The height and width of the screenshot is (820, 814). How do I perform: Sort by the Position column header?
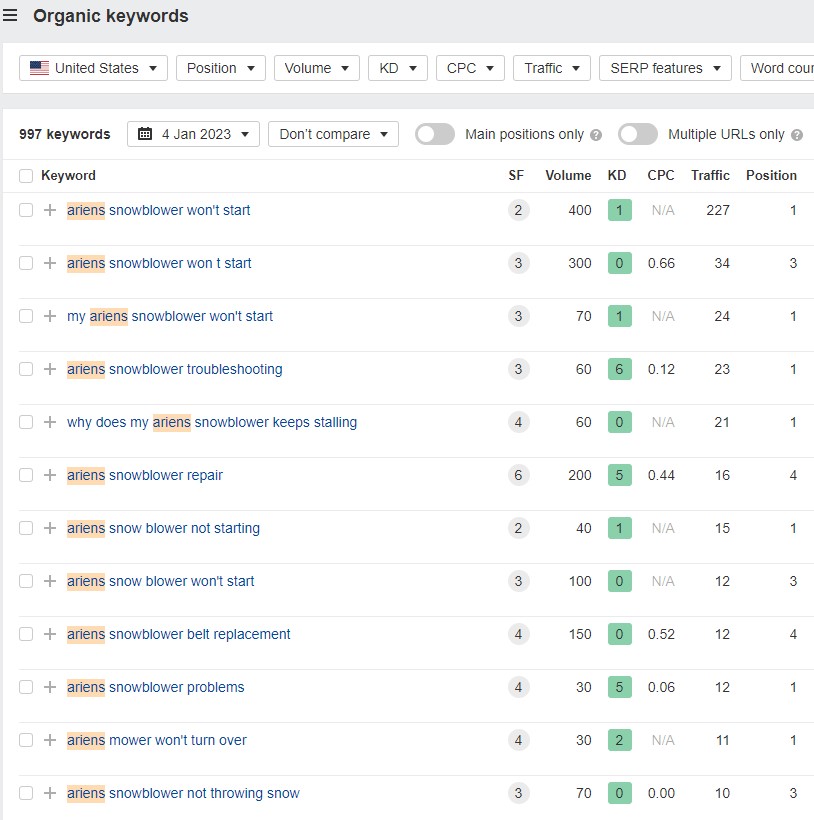pyautogui.click(x=771, y=176)
